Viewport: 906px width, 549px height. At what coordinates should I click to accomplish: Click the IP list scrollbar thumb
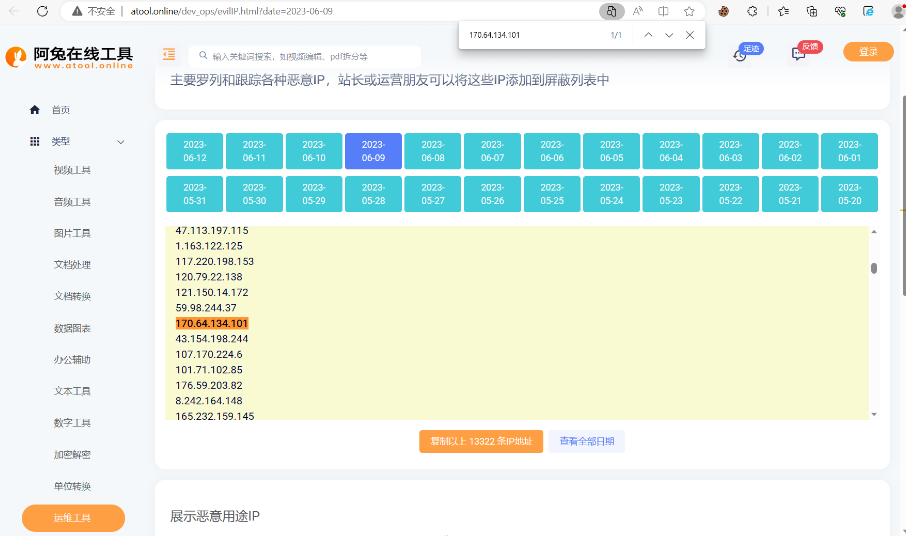[x=874, y=268]
